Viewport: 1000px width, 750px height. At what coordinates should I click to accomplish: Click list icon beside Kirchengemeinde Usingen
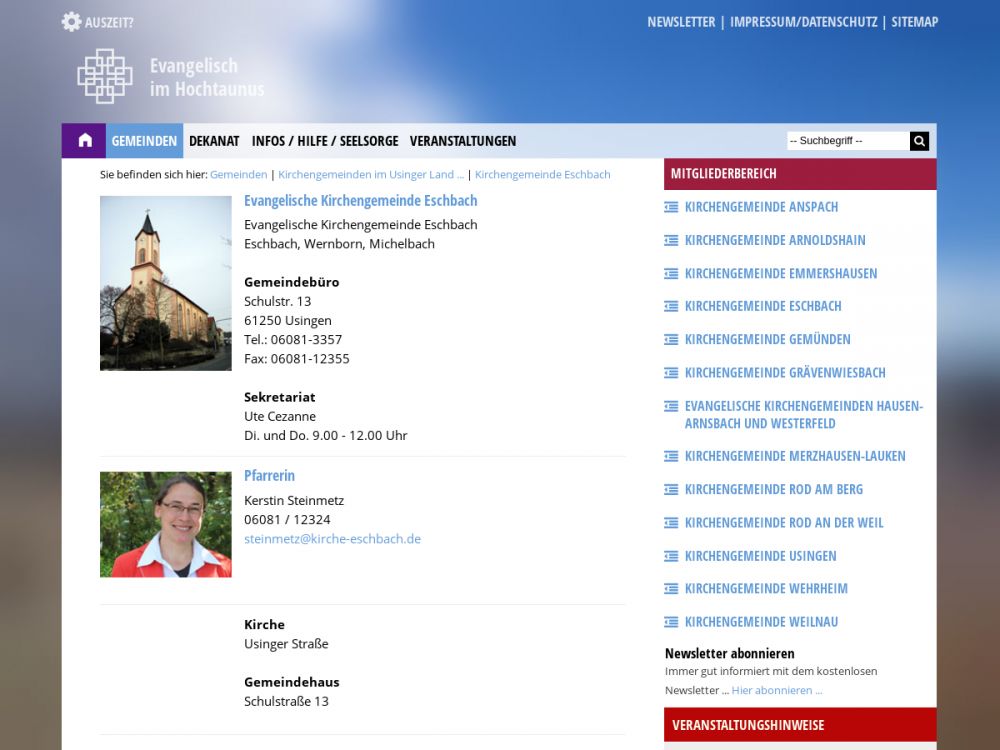pos(671,556)
